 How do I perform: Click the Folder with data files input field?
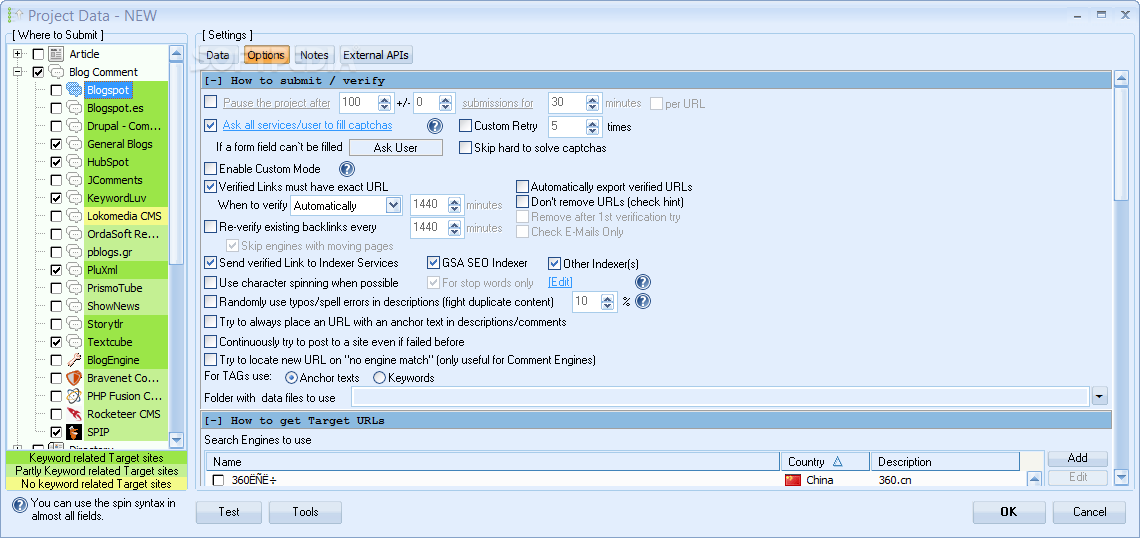tap(720, 396)
